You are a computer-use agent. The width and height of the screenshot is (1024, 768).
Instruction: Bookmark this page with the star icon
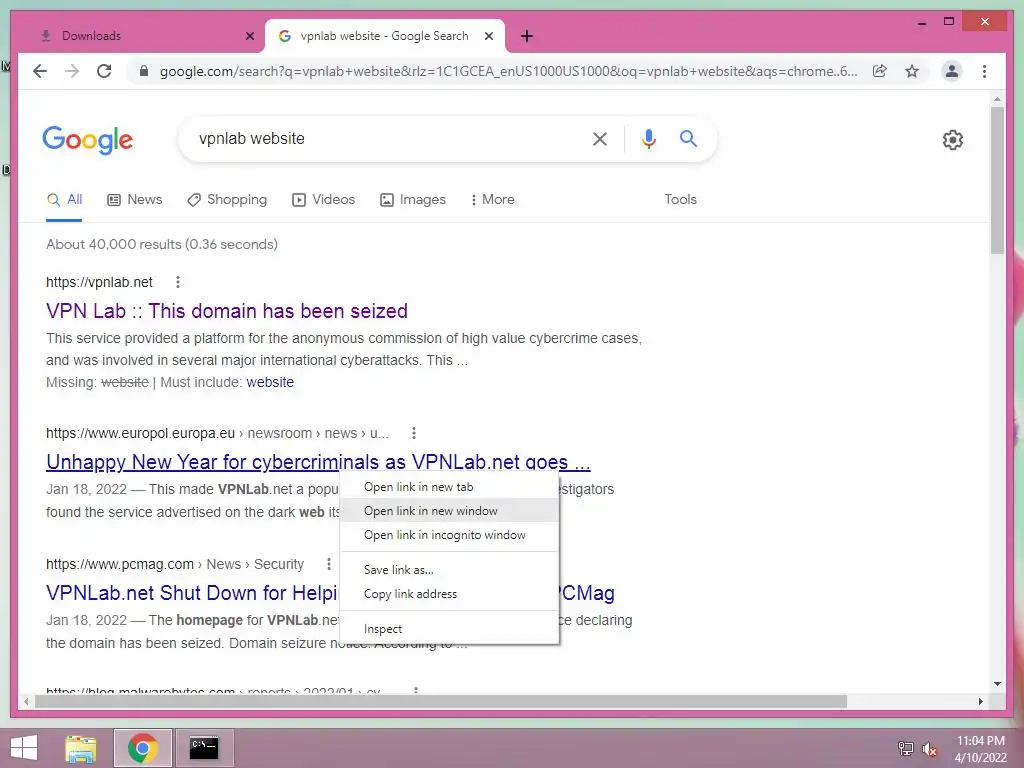[x=912, y=71]
